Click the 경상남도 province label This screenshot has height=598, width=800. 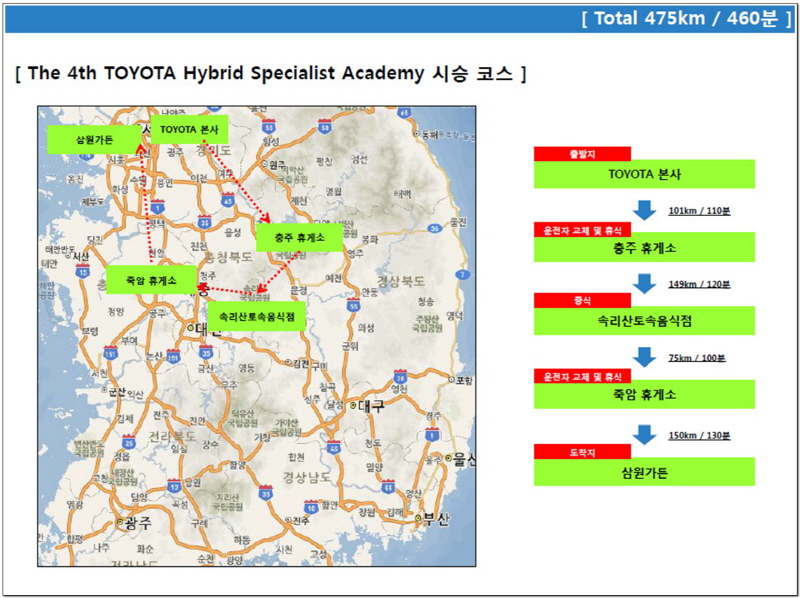[x=308, y=477]
